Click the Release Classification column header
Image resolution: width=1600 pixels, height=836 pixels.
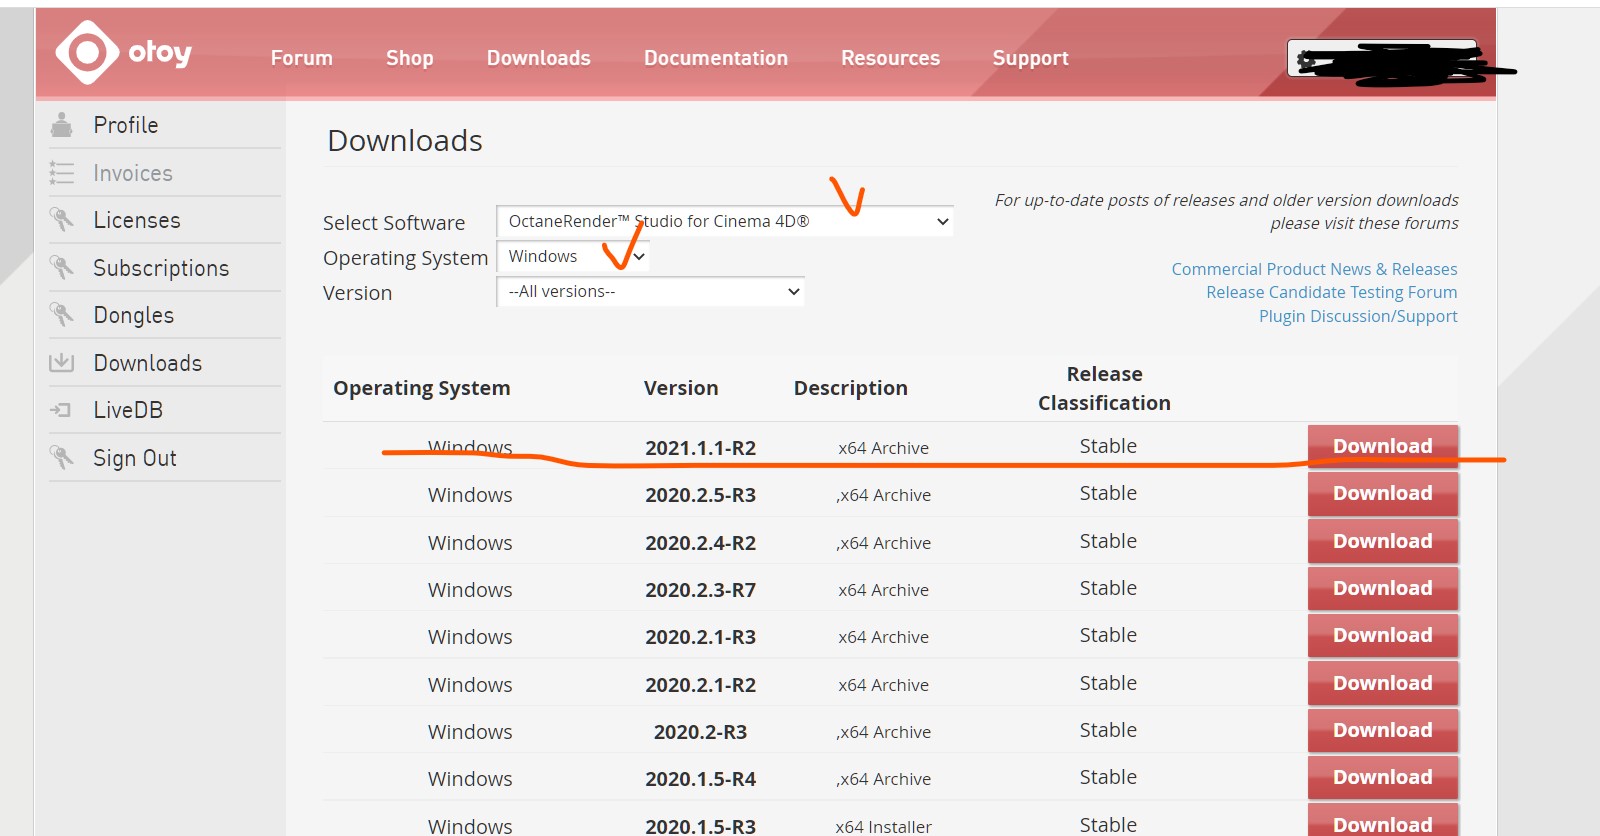pos(1104,388)
